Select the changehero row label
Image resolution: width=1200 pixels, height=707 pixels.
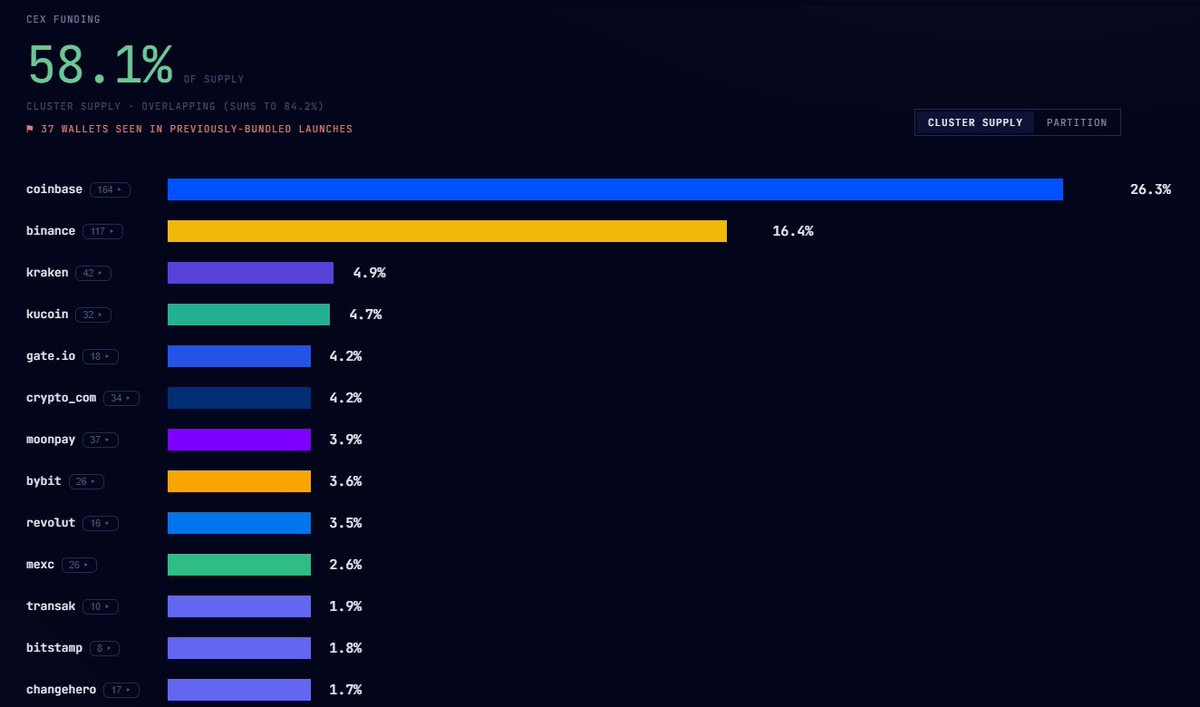pos(61,690)
